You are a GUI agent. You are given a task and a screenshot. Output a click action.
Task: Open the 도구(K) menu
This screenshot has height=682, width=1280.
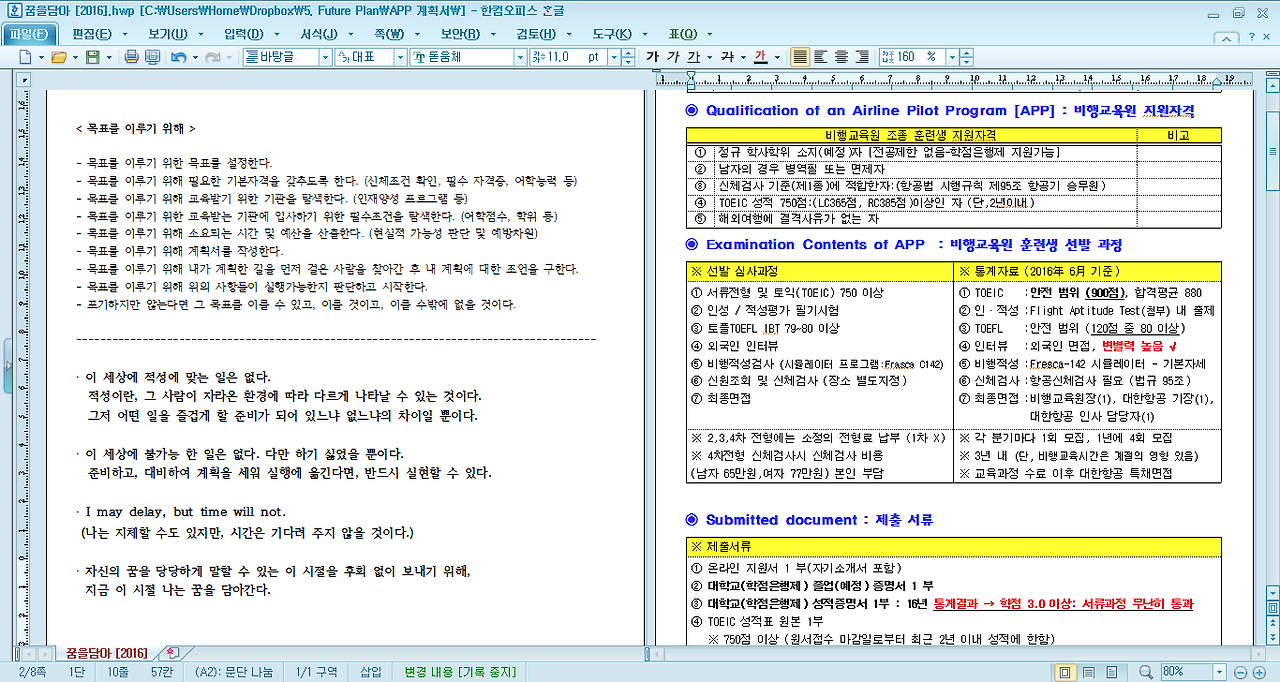point(613,34)
